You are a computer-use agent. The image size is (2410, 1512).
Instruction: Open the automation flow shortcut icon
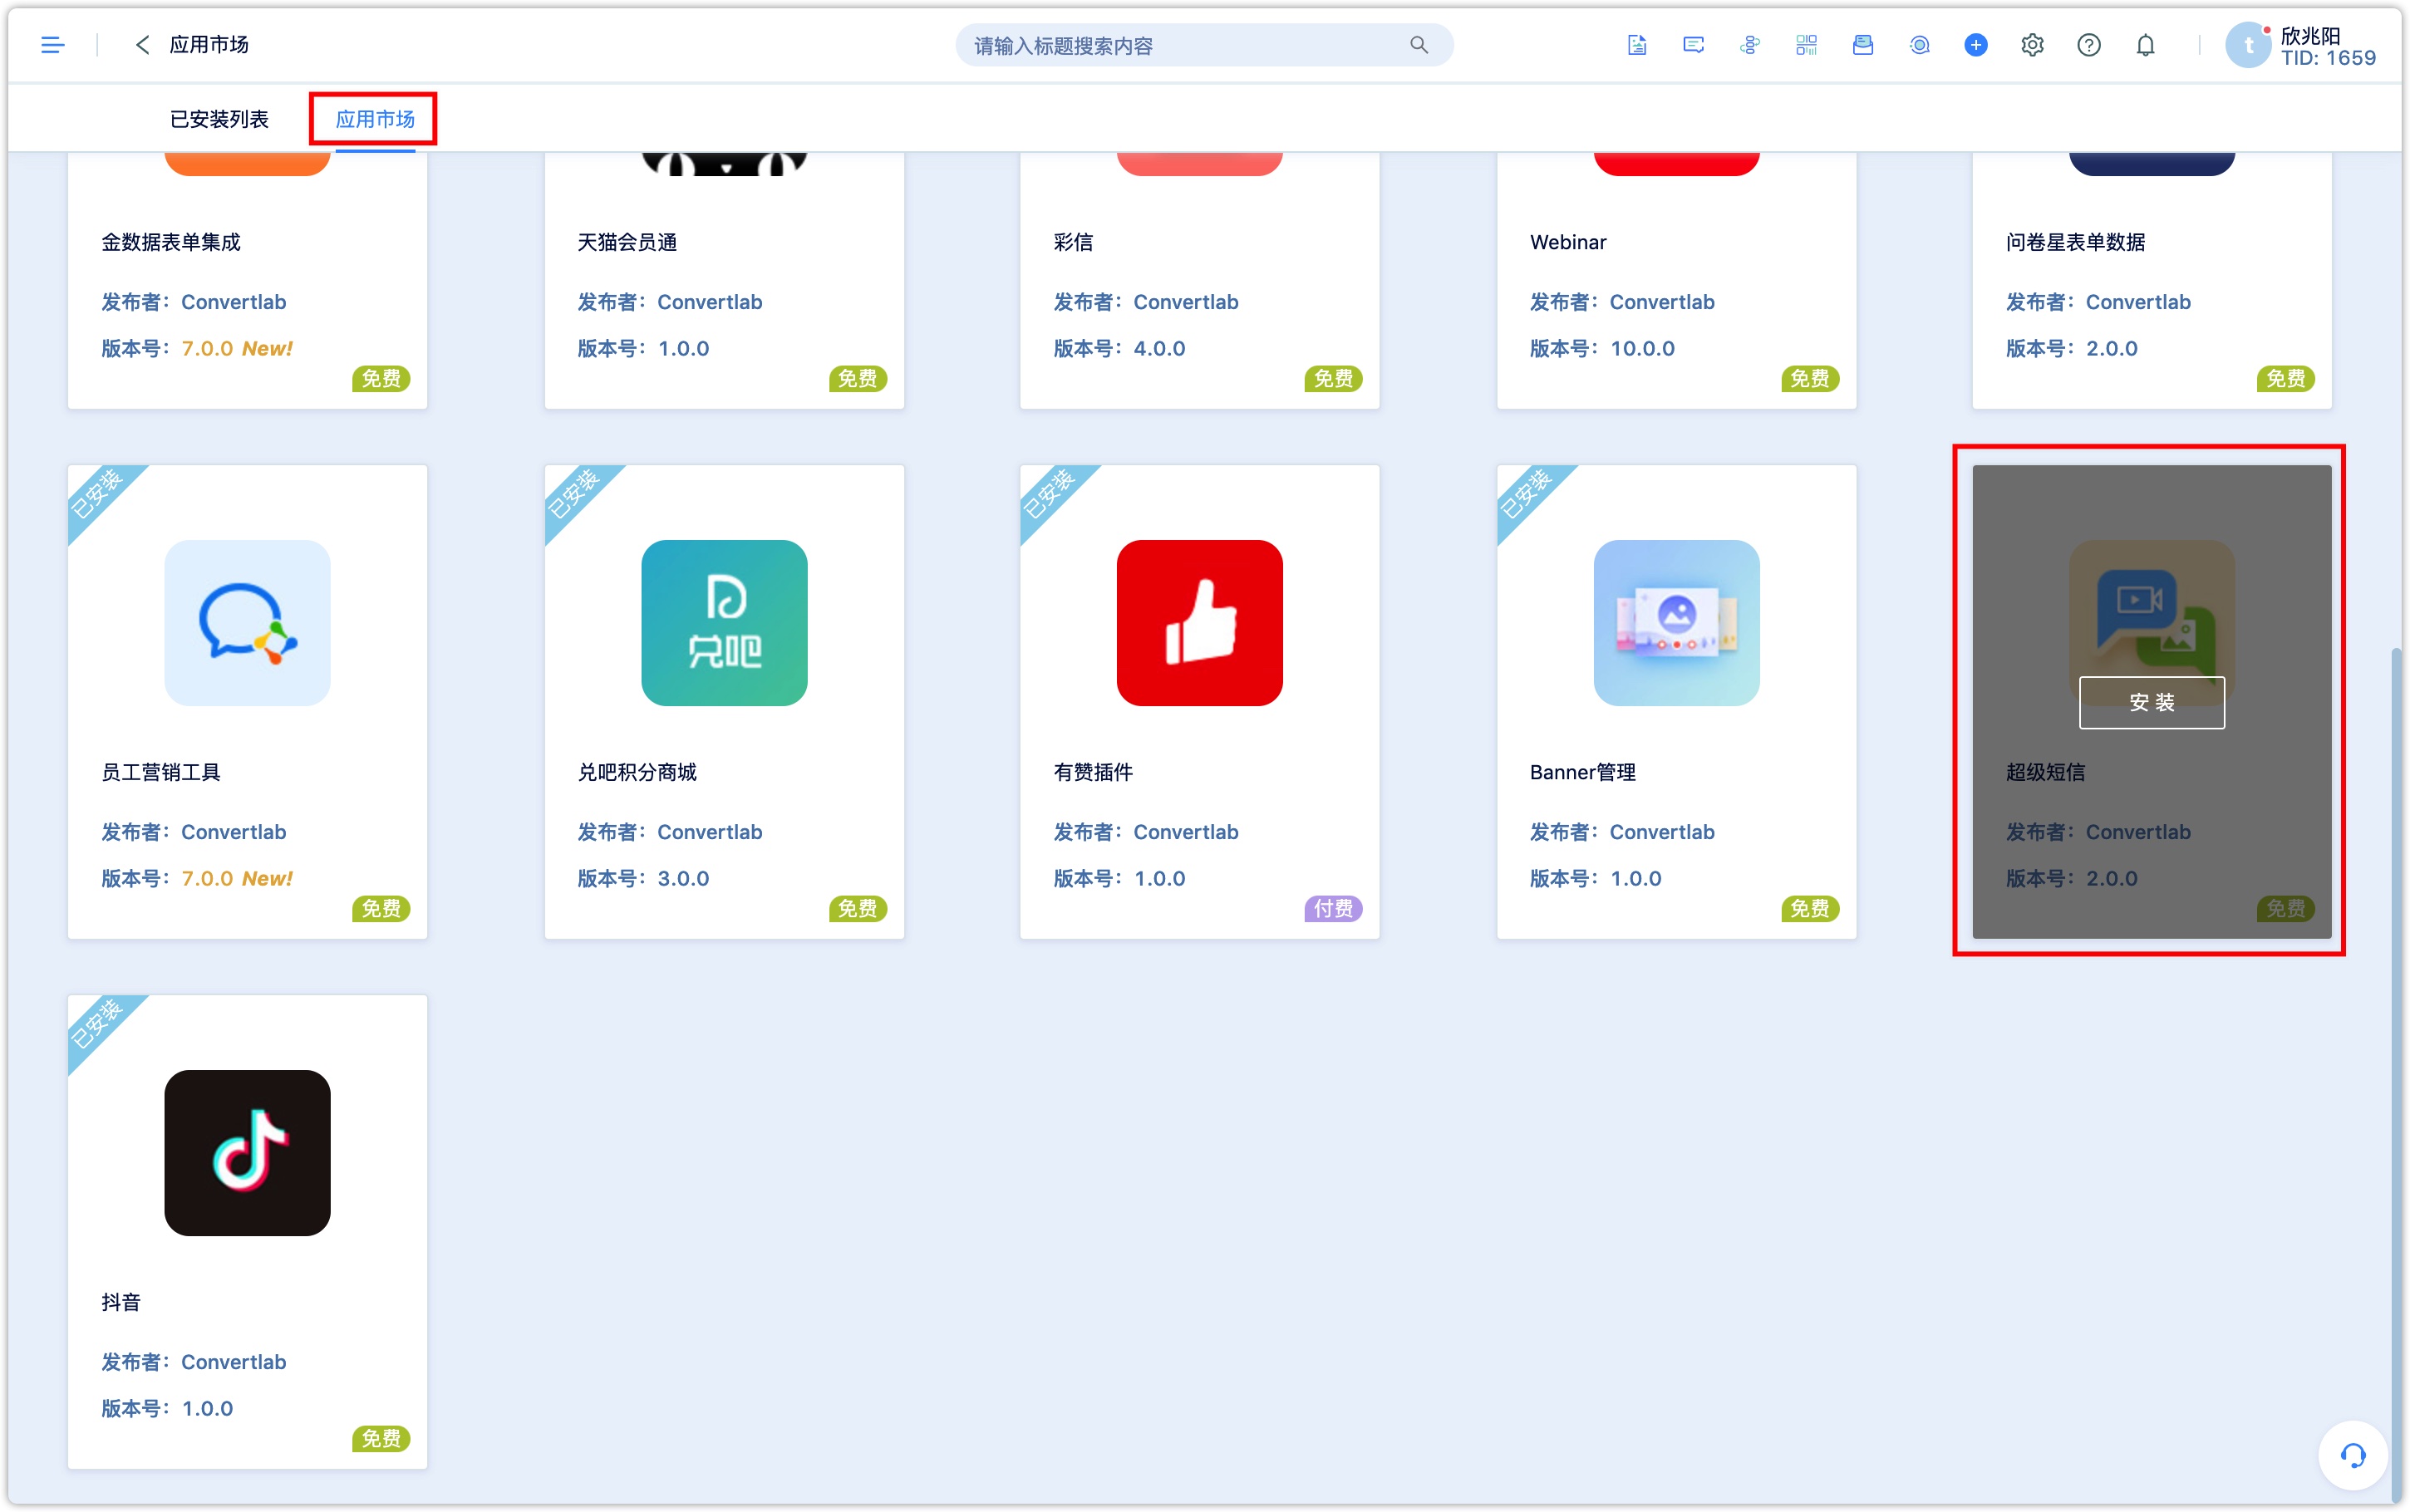coord(1750,45)
